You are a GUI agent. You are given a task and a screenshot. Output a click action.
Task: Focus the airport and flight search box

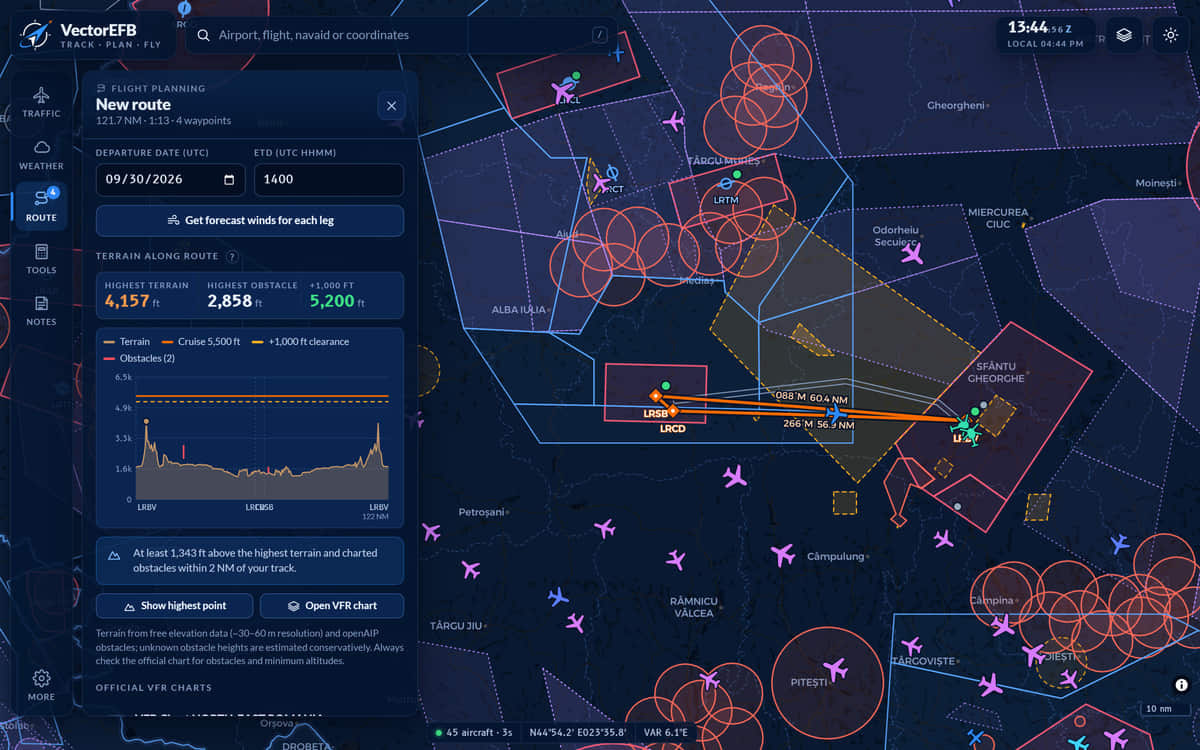tap(400, 35)
